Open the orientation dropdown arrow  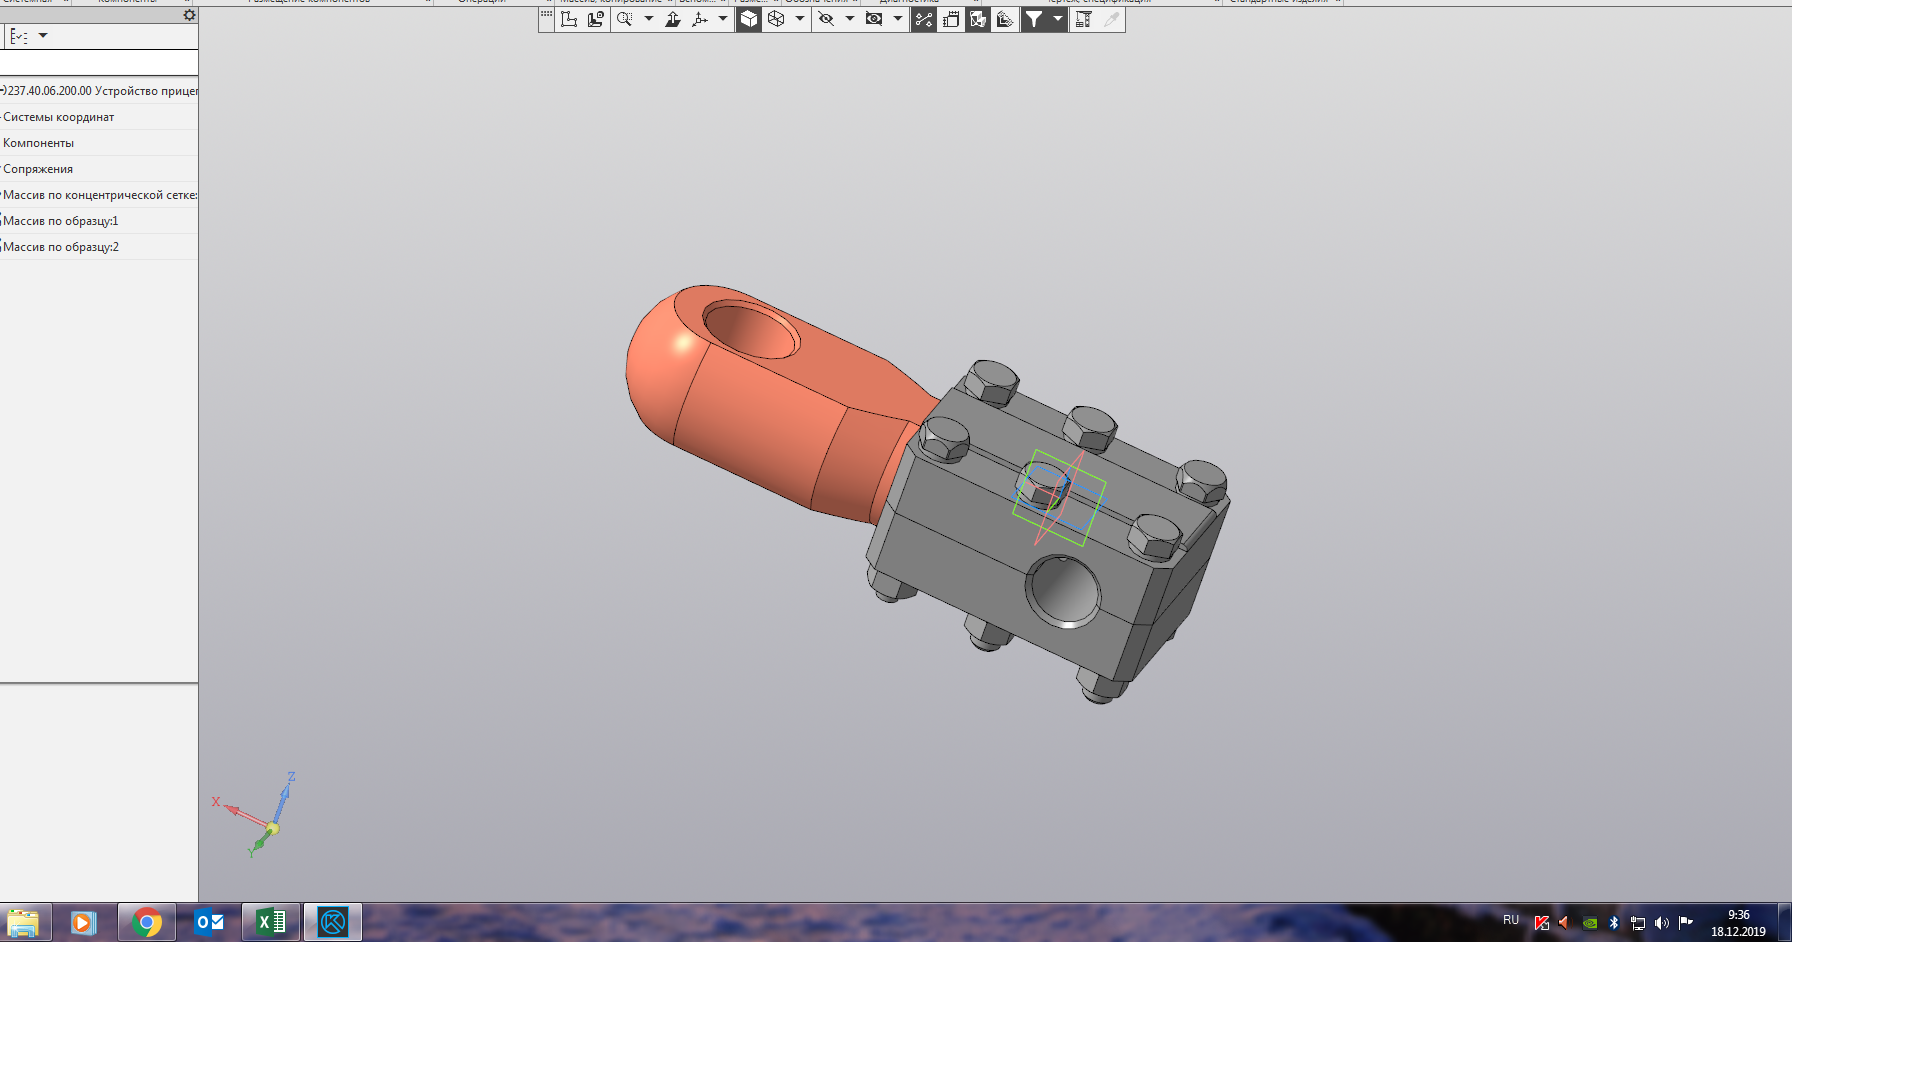click(x=723, y=19)
